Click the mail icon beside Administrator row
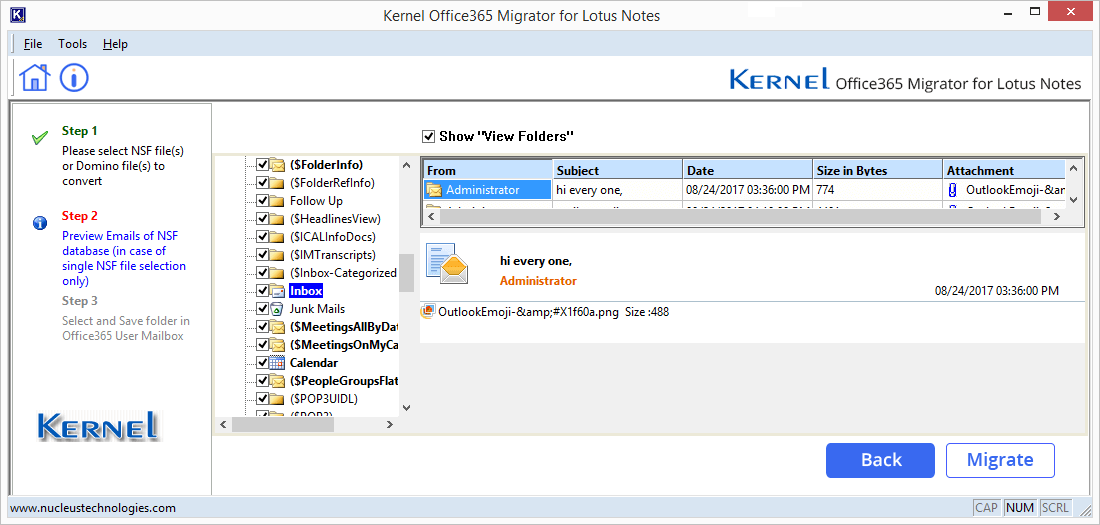1100x525 pixels. point(434,190)
